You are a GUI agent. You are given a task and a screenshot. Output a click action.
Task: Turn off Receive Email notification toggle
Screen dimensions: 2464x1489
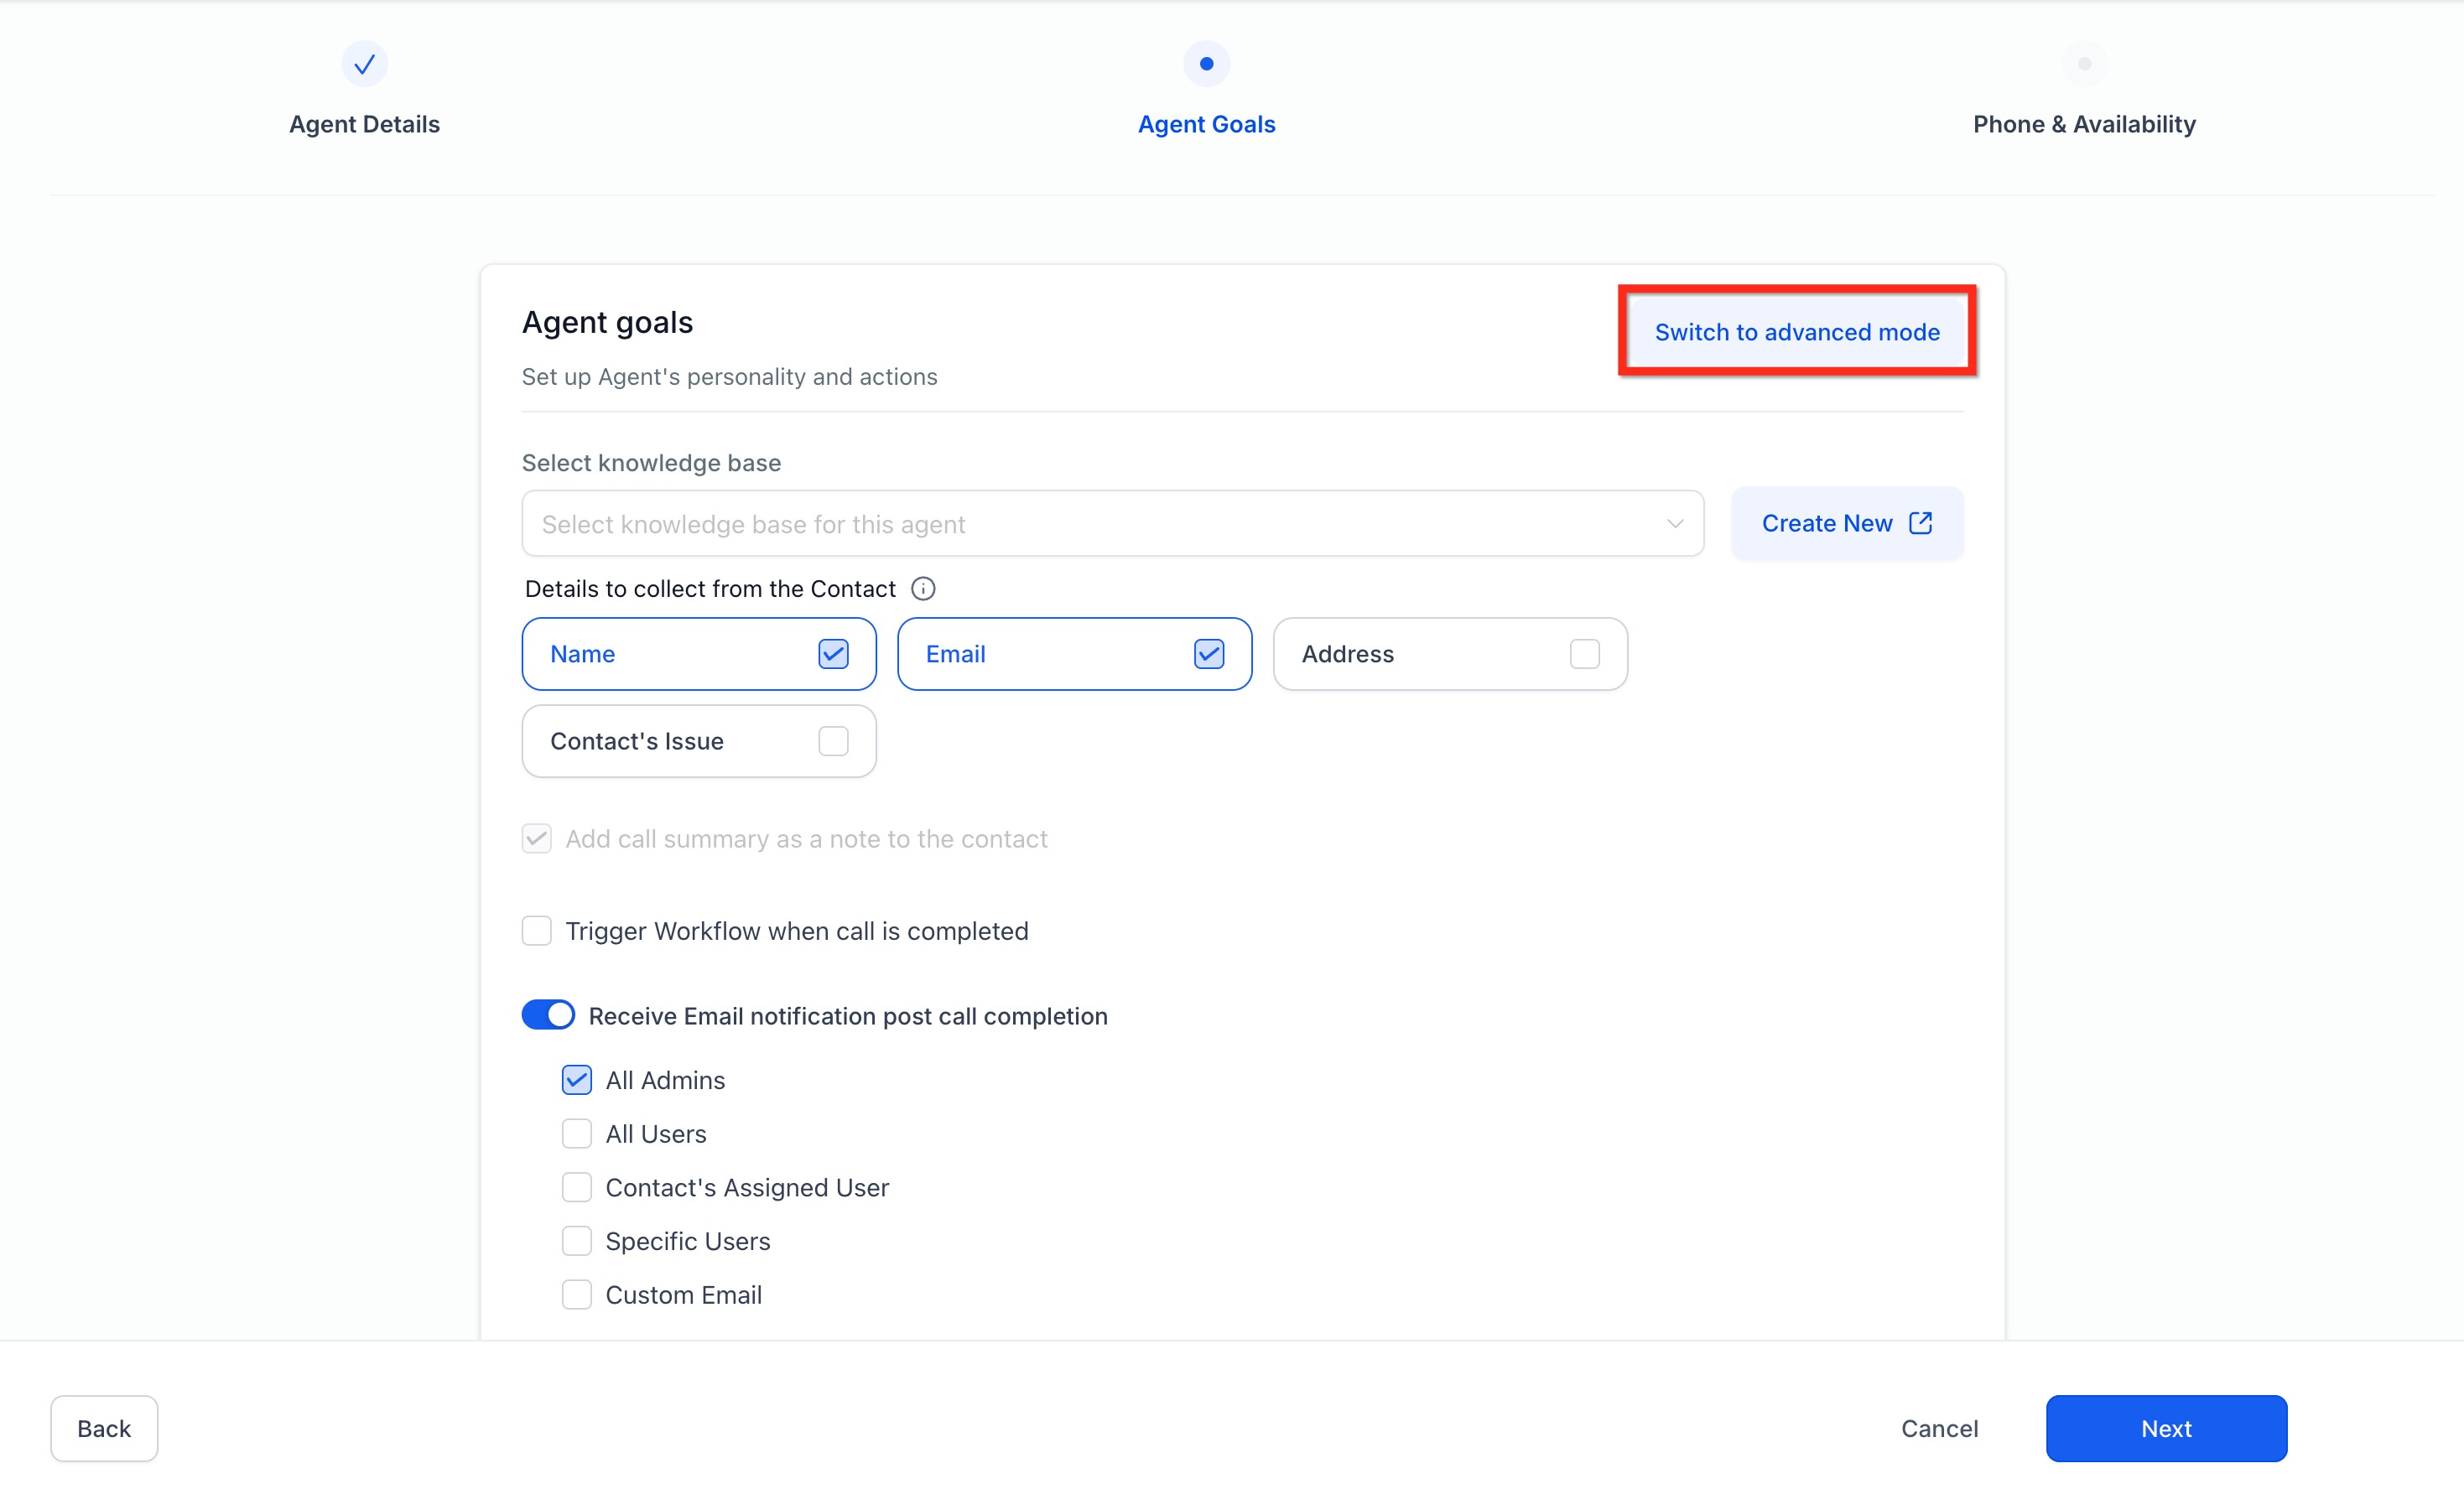click(548, 1015)
